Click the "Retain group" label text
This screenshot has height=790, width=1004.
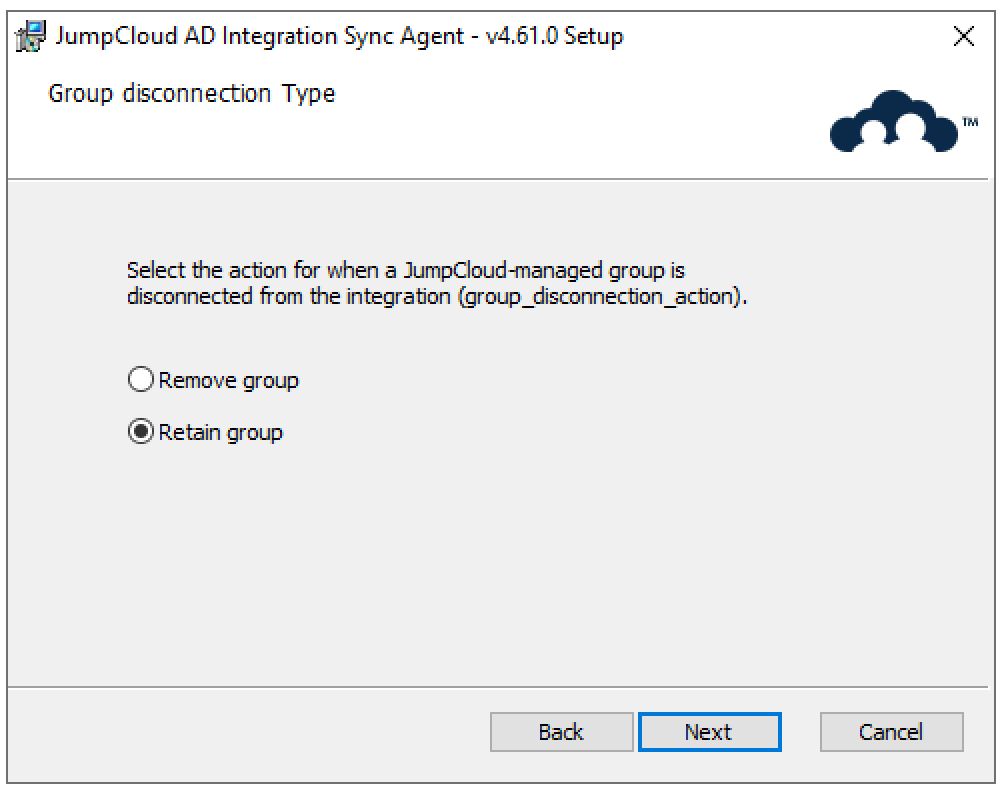[x=220, y=433]
